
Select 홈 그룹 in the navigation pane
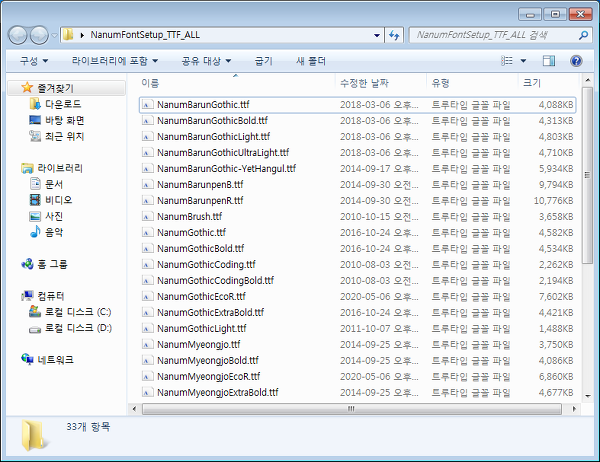coord(44,264)
